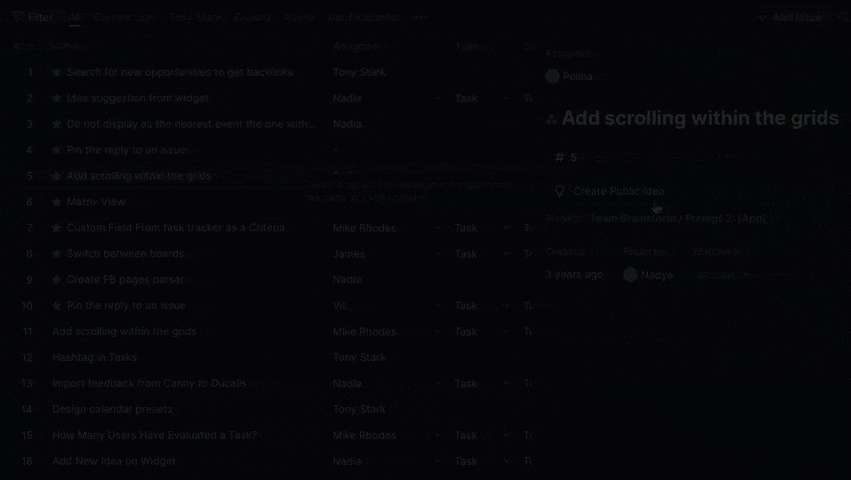851x480 pixels.
Task: Click the Filter icon in the toolbar
Action: 18,17
